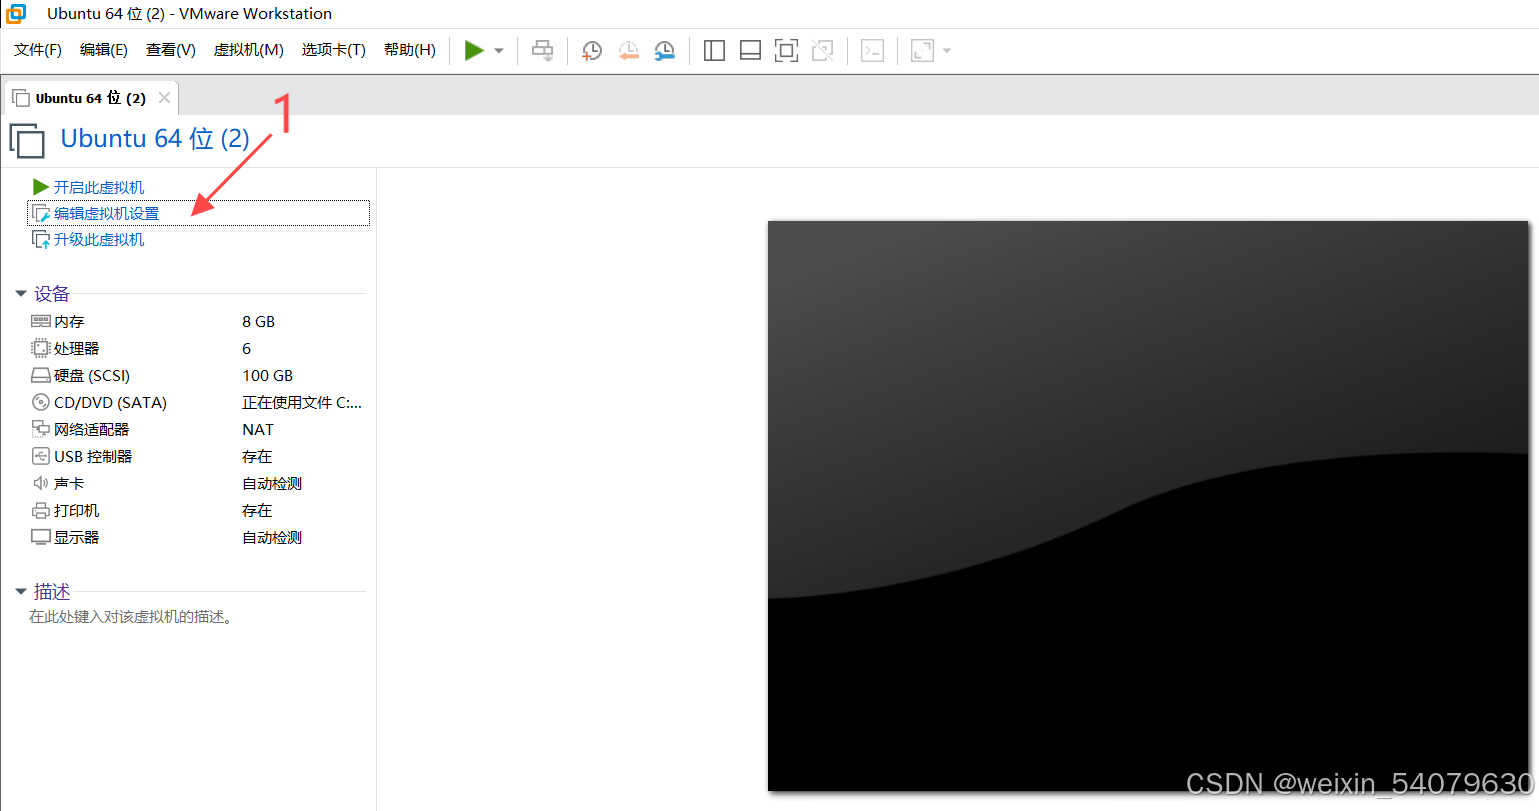Open the 选项卡(T) menu
Viewport: 1539px width, 811px height.
click(x=334, y=50)
